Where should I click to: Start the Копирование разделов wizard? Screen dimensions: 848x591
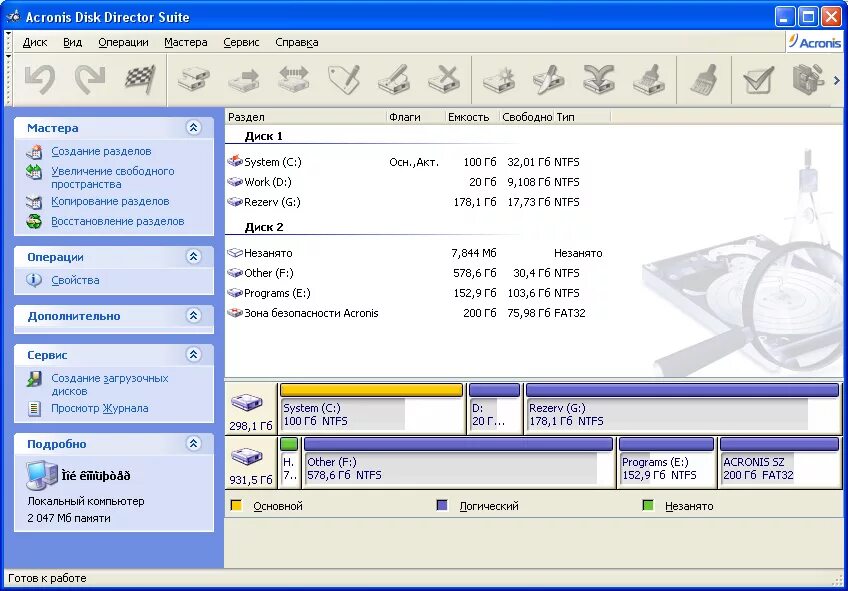click(x=110, y=201)
